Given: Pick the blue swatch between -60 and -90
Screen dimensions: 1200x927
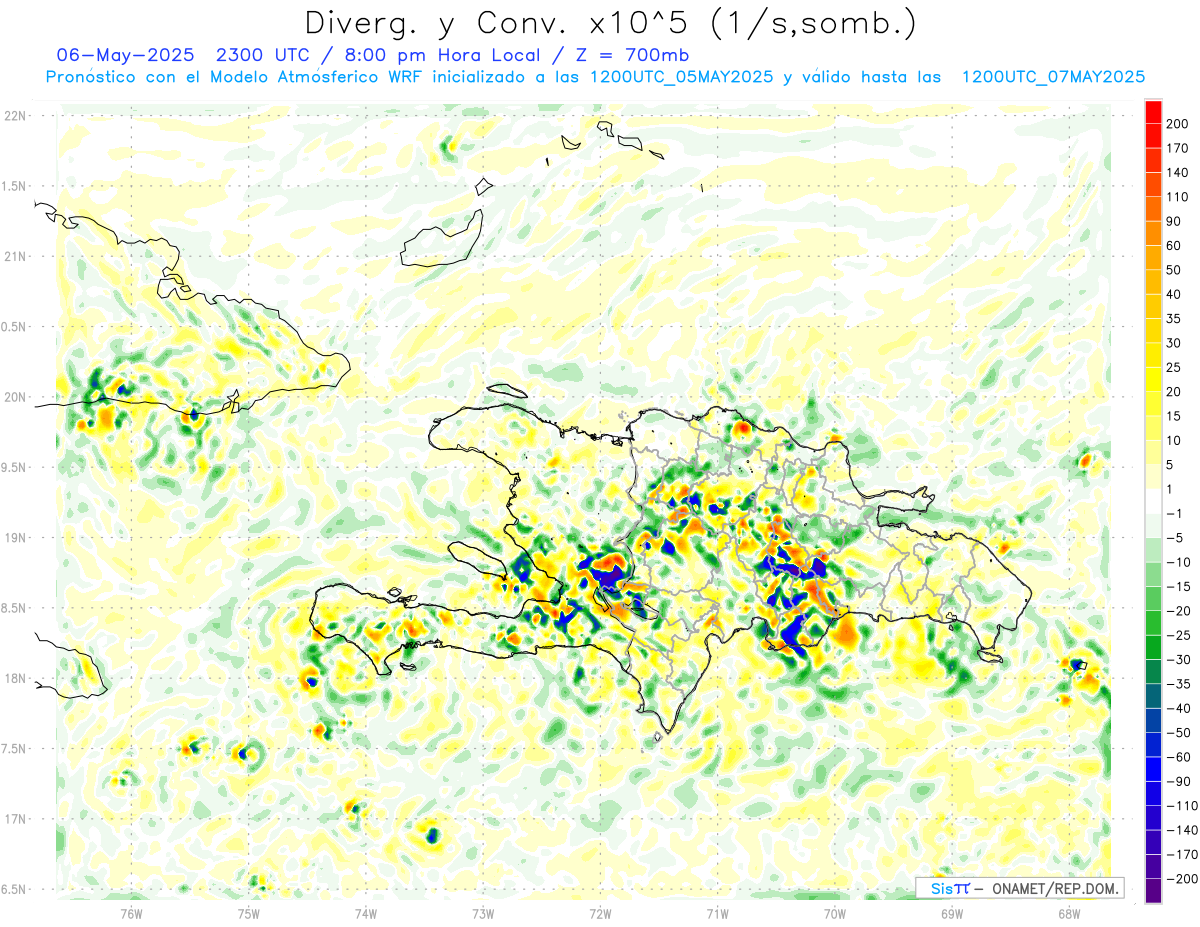Looking at the screenshot, I should click(x=1153, y=769).
